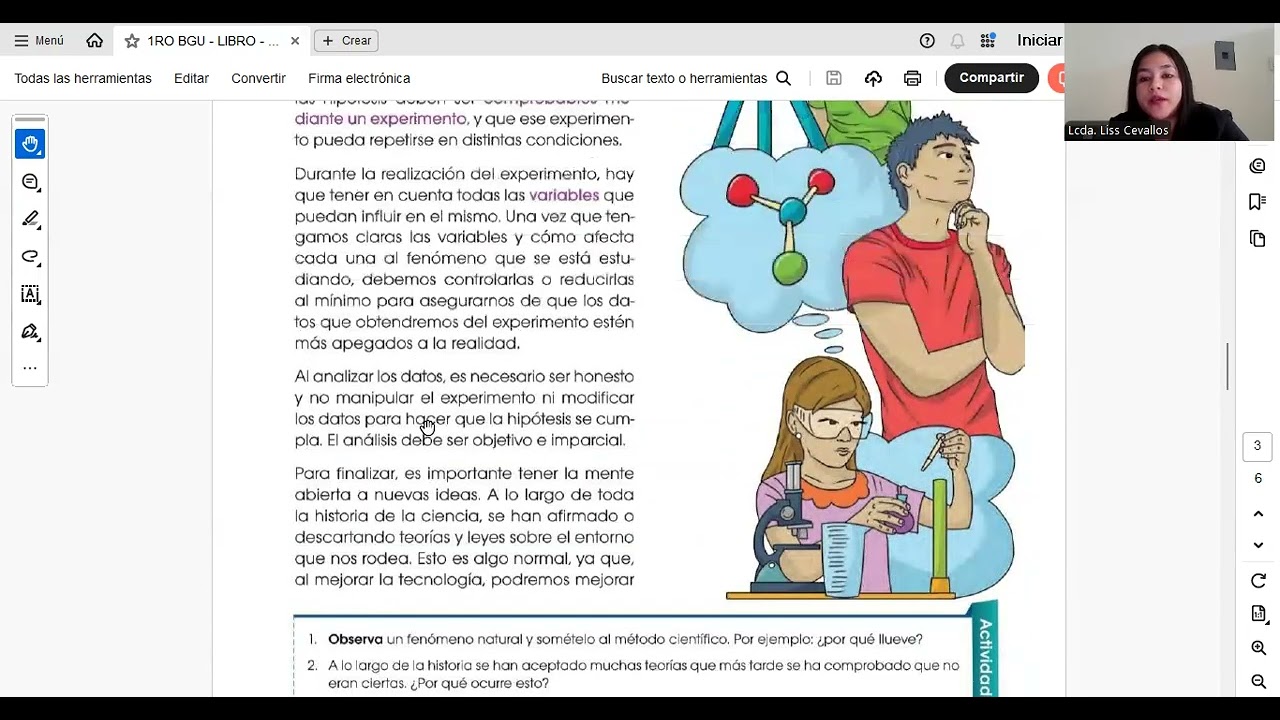The width and height of the screenshot is (1280, 720).
Task: Click the total page count 6
Action: click(1258, 479)
